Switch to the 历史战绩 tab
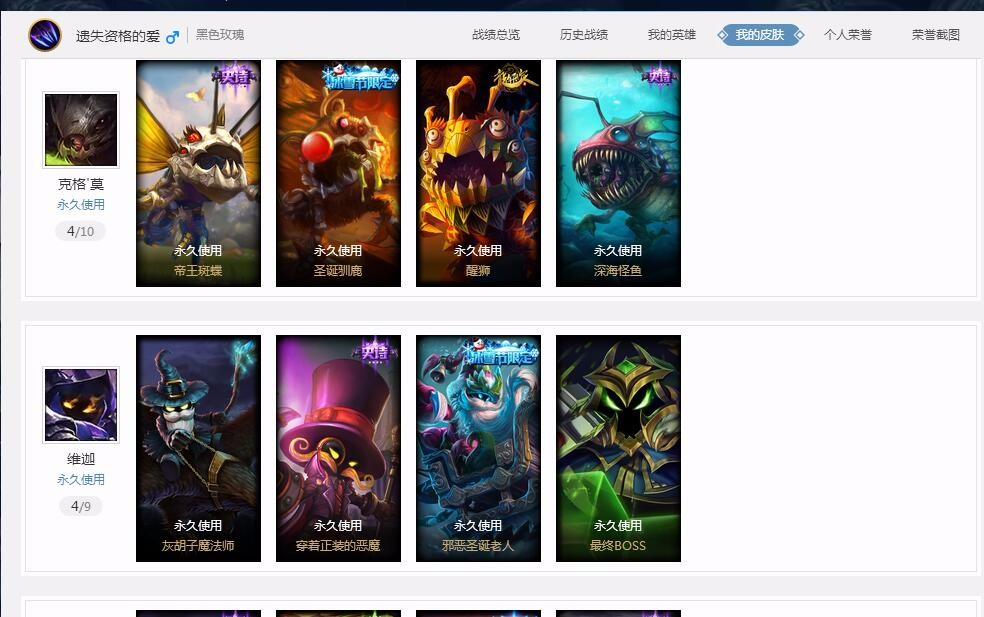Viewport: 984px width, 617px height. [x=584, y=35]
